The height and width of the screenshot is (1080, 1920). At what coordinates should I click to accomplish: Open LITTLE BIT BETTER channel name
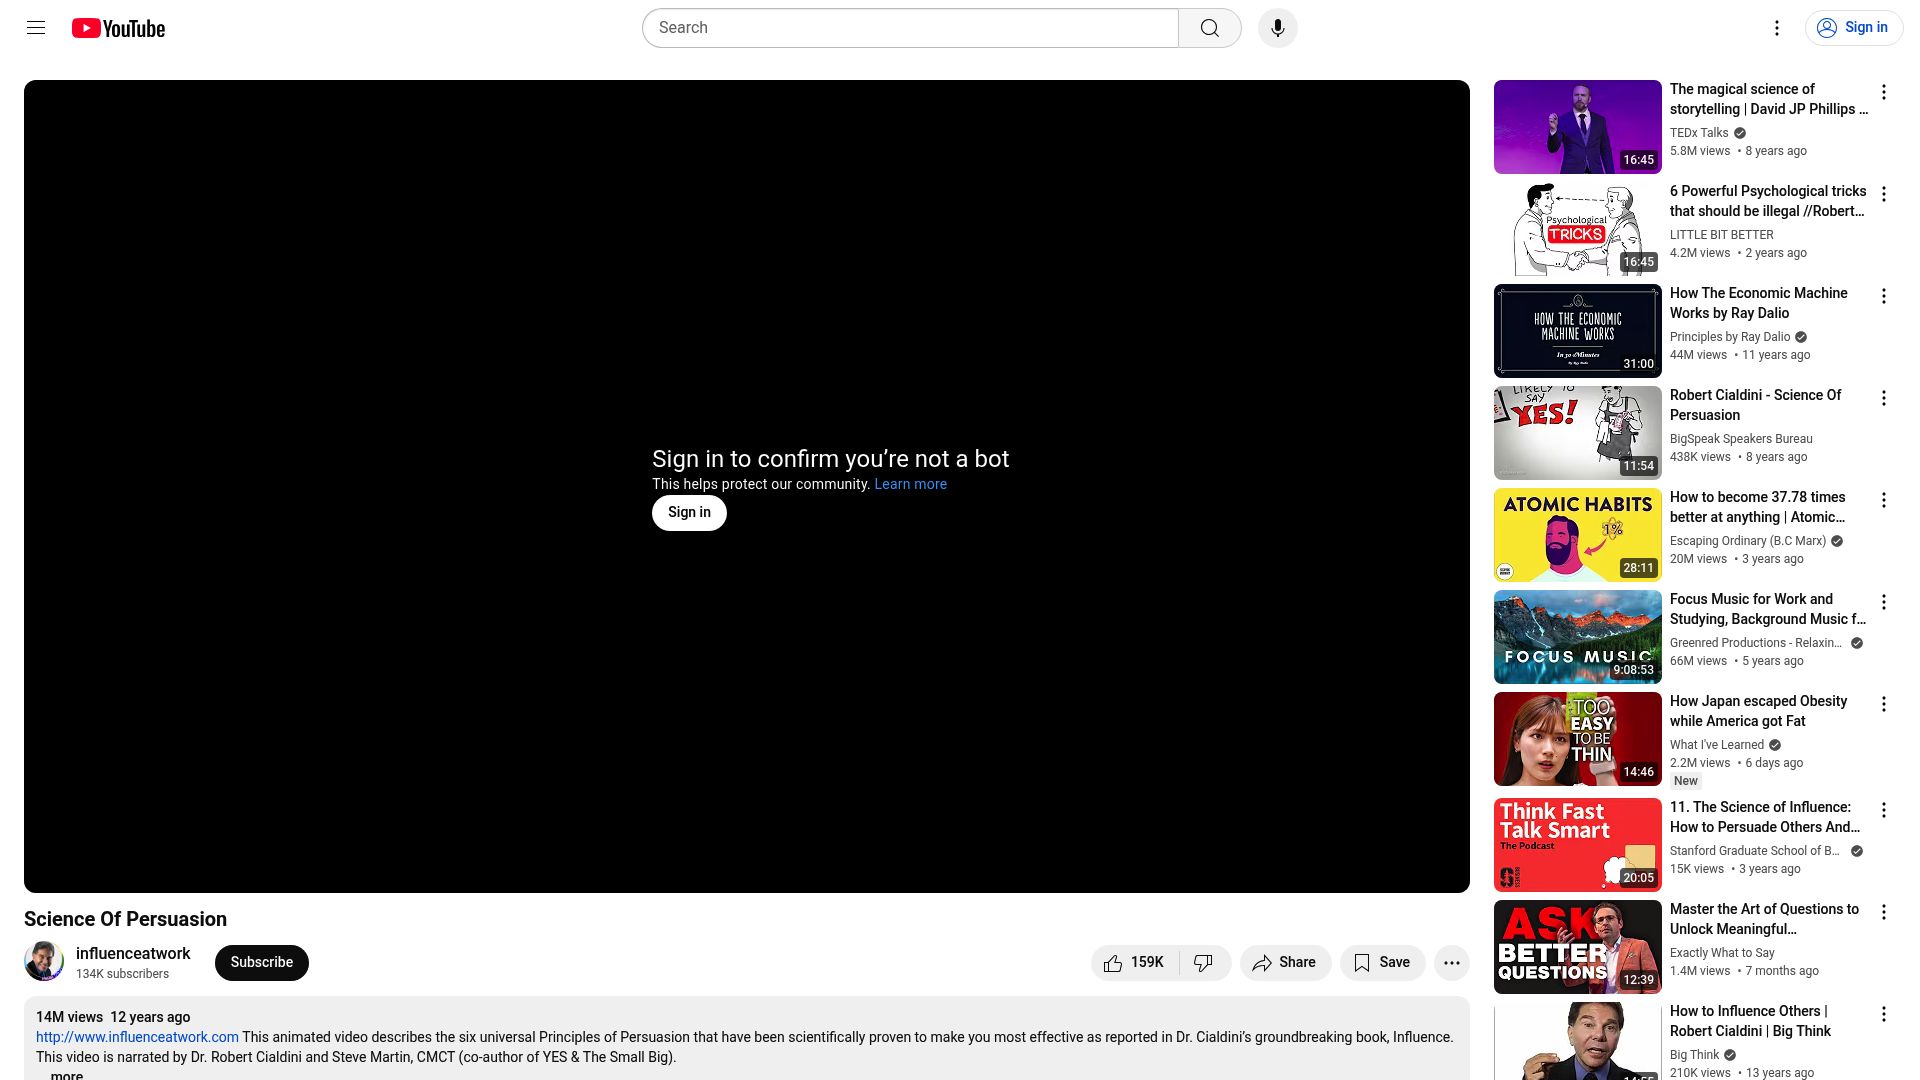pos(1721,235)
